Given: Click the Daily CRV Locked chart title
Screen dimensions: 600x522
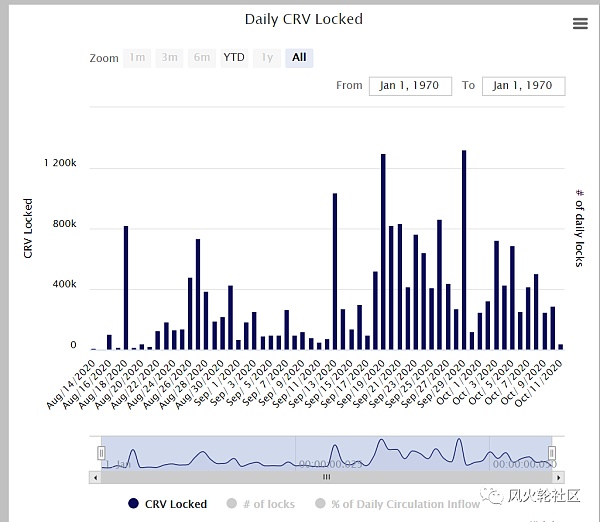Looking at the screenshot, I should (x=304, y=19).
